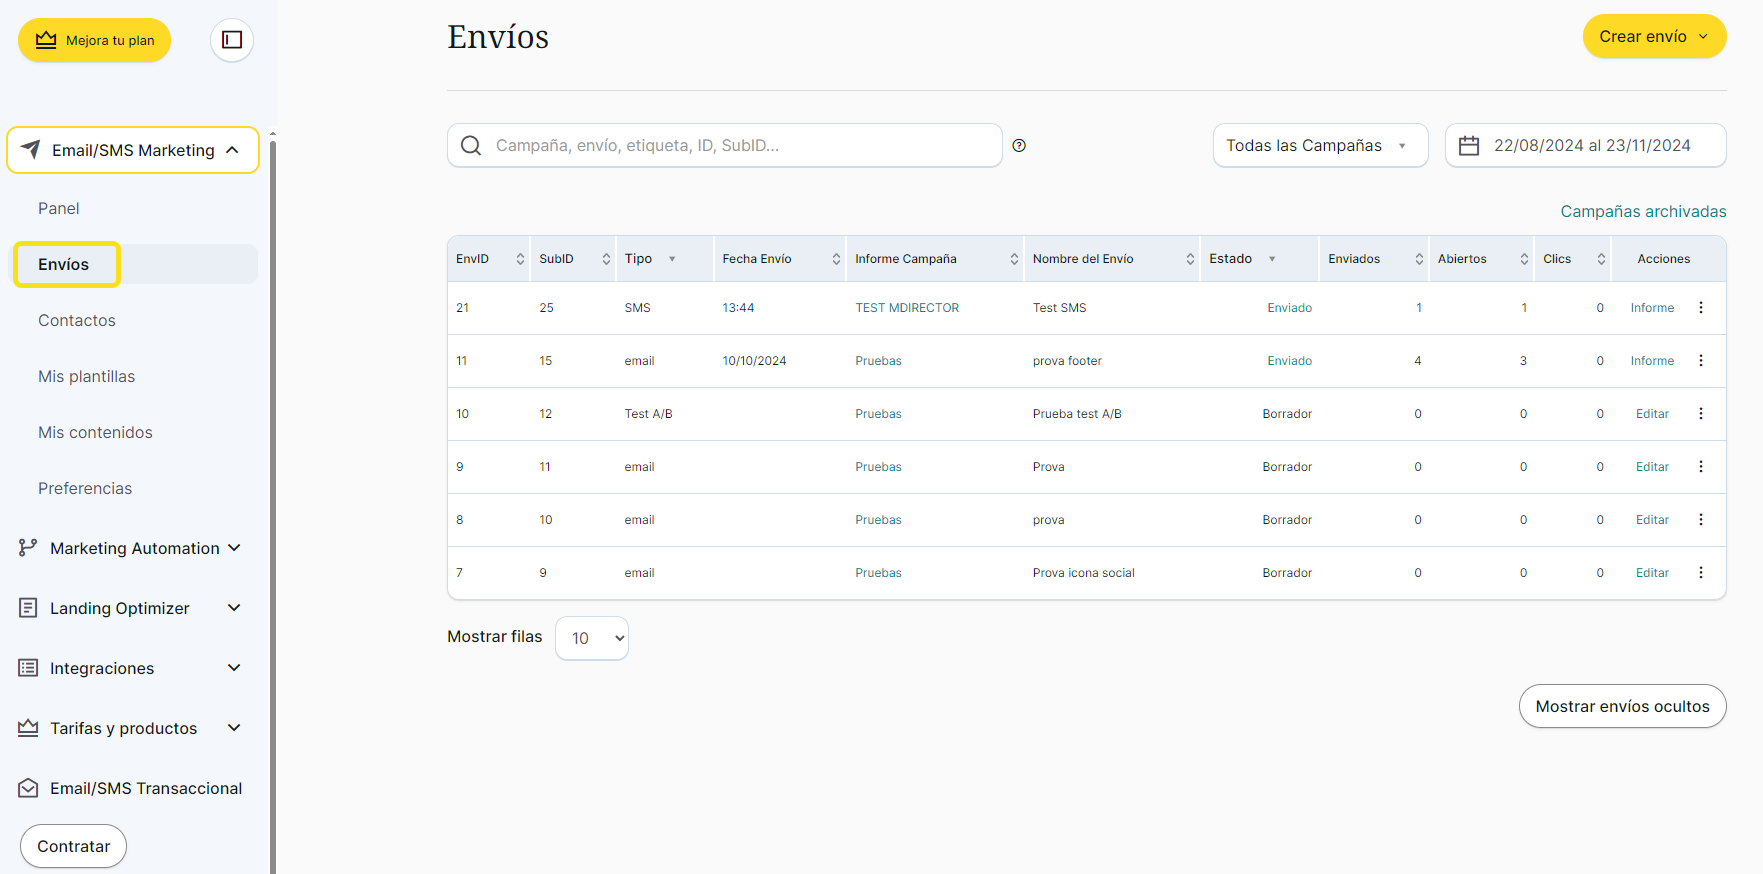Open Informe for Test SMS row
The image size is (1763, 874).
click(x=1651, y=308)
